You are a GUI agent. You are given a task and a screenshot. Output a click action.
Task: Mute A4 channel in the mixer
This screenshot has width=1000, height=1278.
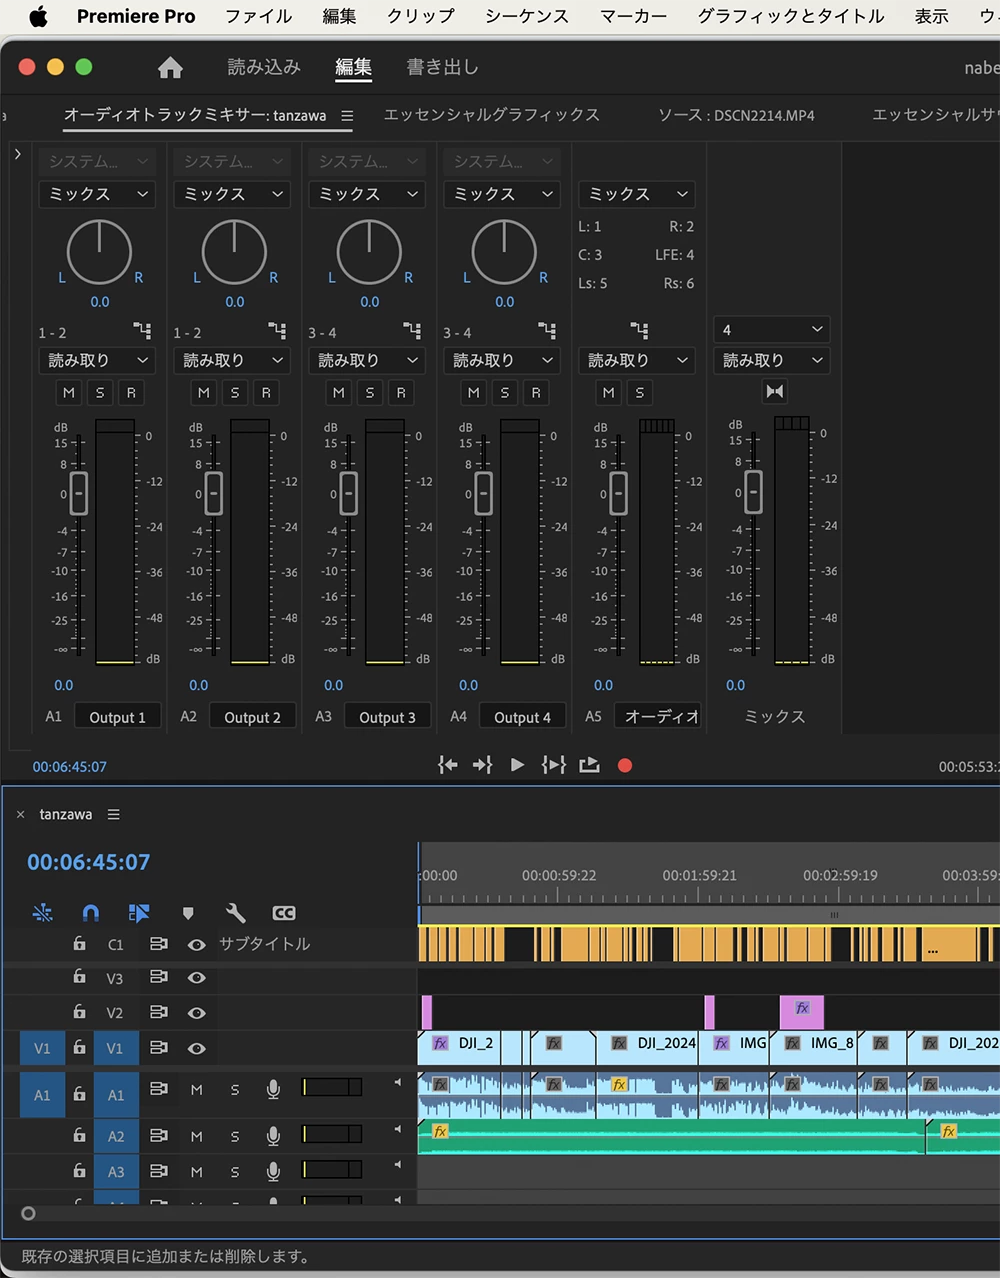pyautogui.click(x=474, y=393)
